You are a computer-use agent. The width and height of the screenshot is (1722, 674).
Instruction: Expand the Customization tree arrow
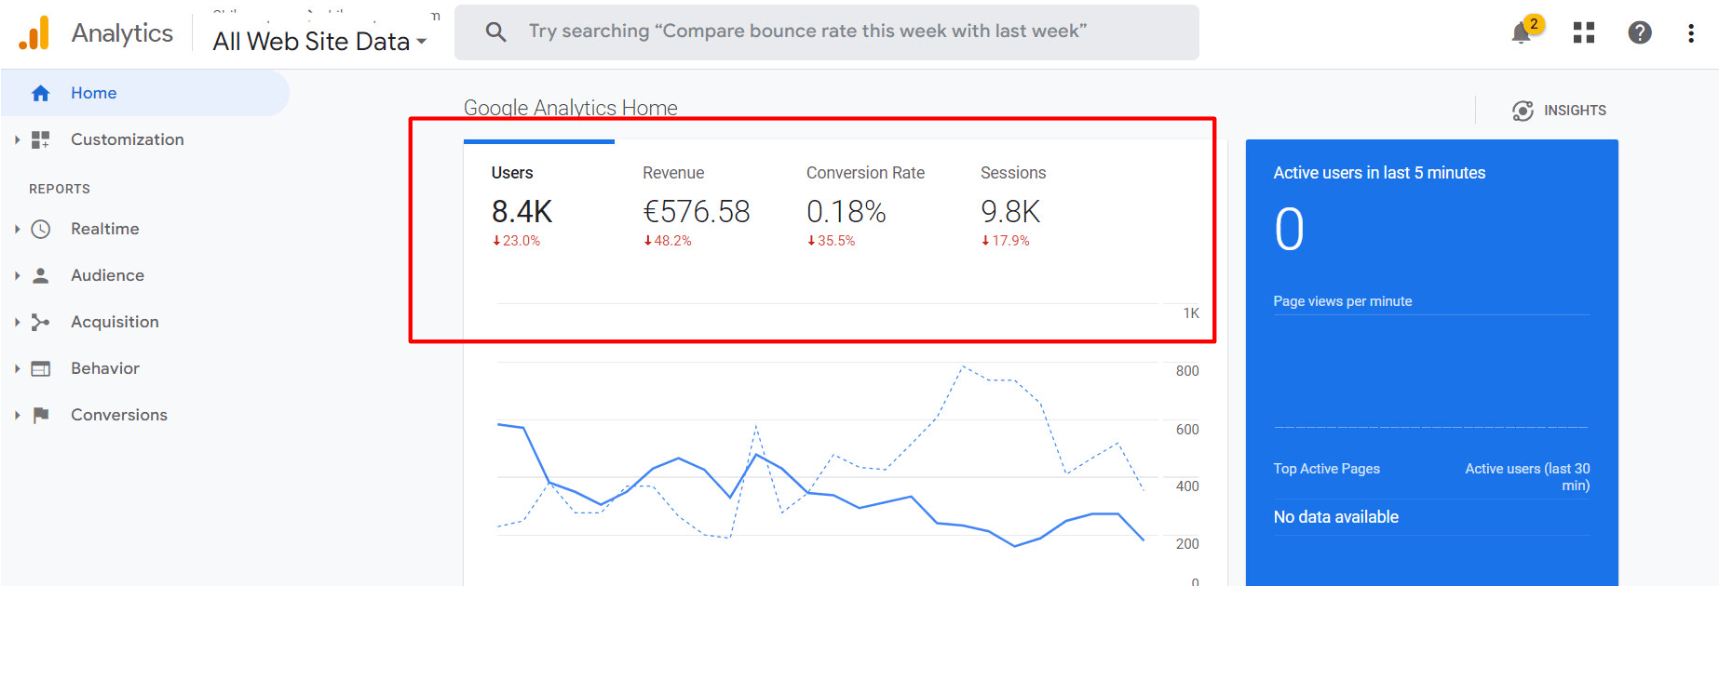(17, 140)
